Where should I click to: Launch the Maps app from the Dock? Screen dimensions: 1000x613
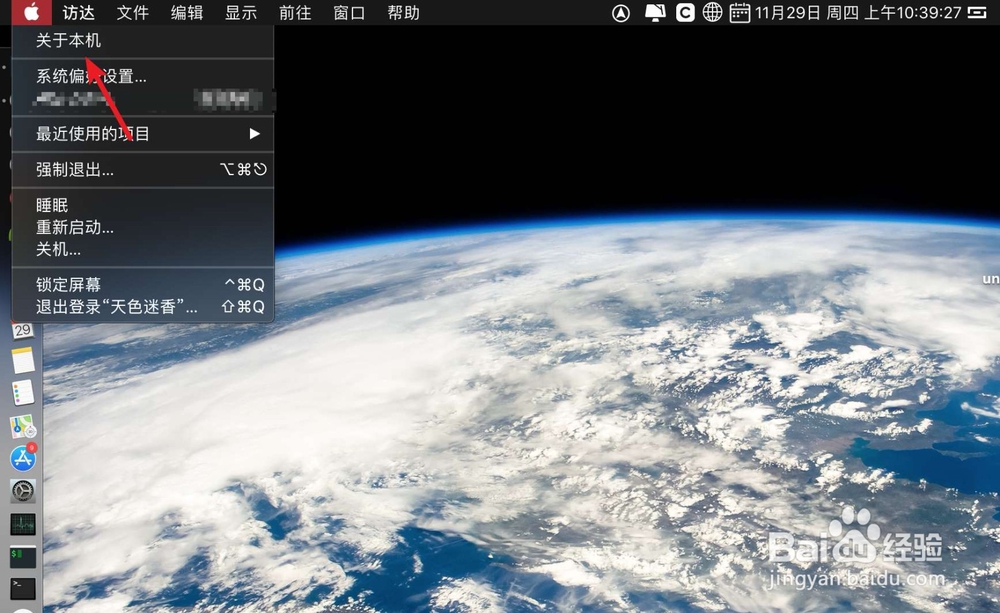(23, 426)
